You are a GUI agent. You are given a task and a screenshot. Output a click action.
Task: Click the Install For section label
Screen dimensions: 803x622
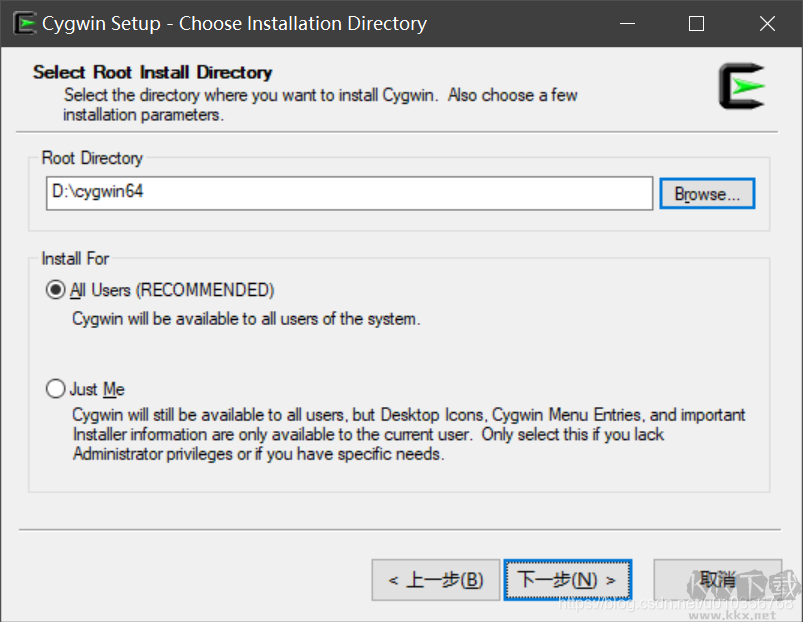point(74,258)
